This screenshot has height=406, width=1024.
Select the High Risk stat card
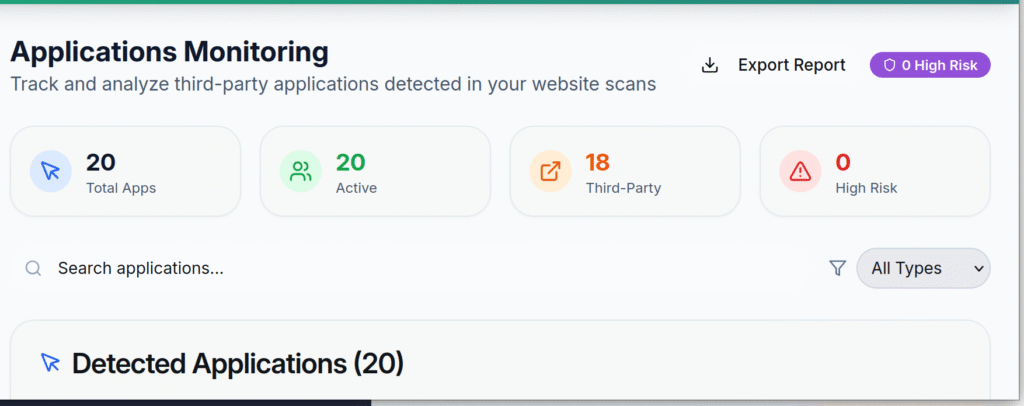click(x=875, y=171)
